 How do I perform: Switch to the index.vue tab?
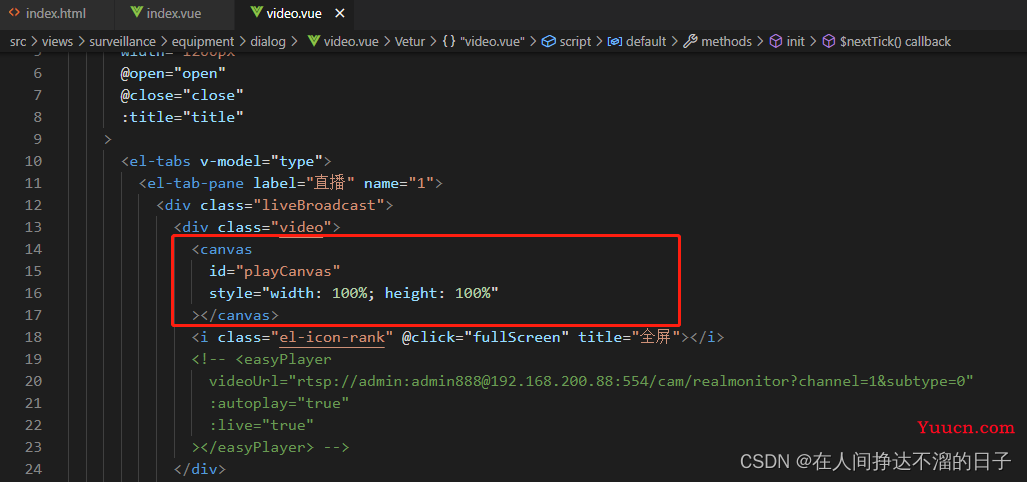(x=173, y=14)
